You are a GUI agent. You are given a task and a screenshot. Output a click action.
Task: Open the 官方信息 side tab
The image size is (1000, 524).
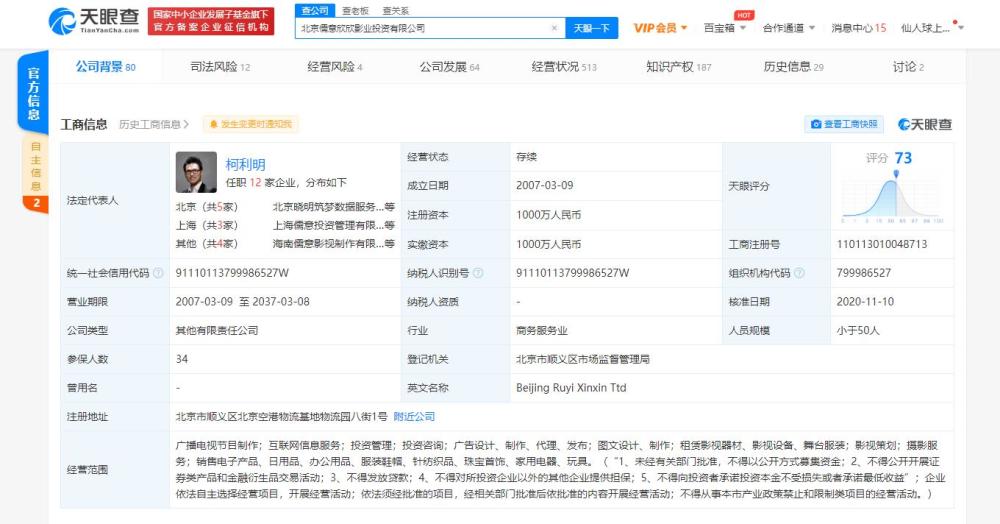[34, 93]
